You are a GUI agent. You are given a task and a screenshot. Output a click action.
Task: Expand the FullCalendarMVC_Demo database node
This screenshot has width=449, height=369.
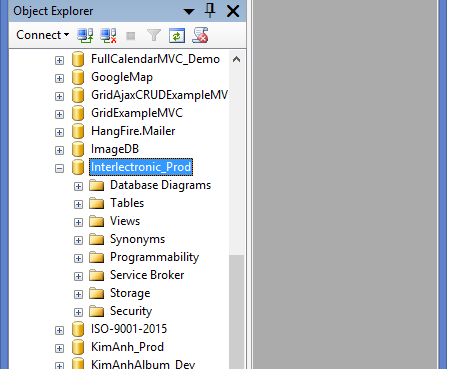click(59, 60)
